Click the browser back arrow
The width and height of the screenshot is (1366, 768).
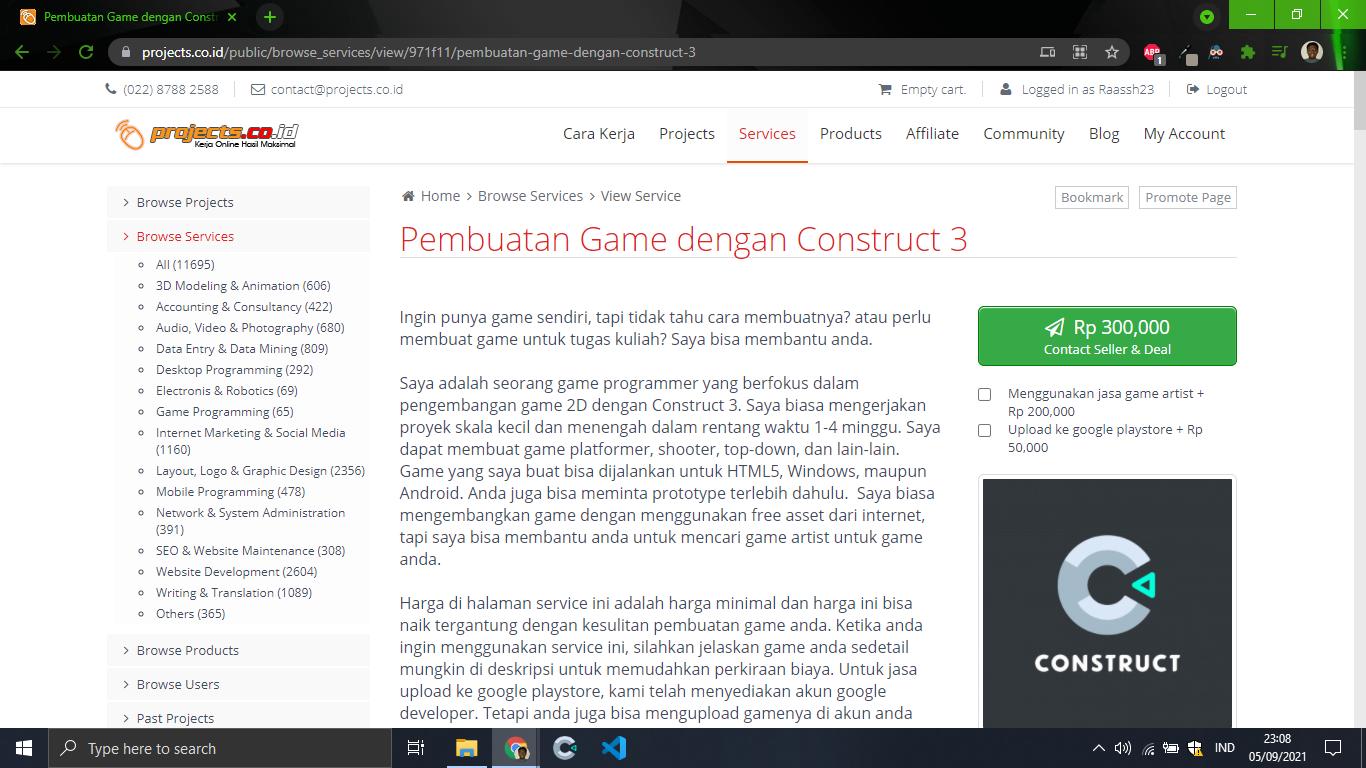coord(22,52)
